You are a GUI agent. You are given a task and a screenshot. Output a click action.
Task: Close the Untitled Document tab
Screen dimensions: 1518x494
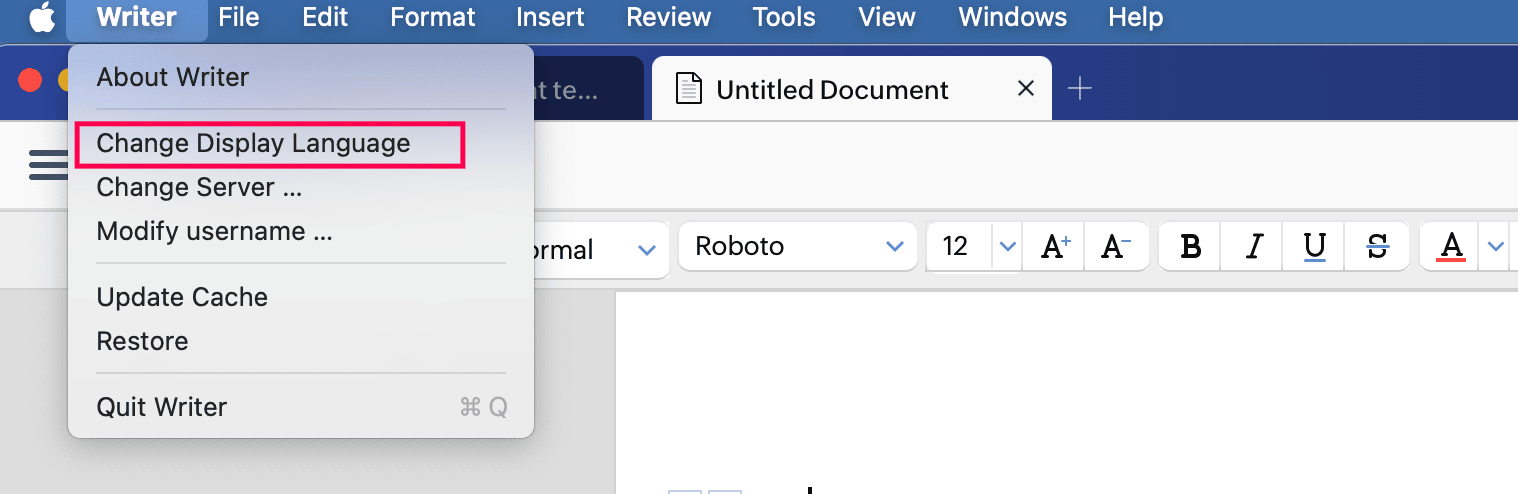click(x=1025, y=88)
